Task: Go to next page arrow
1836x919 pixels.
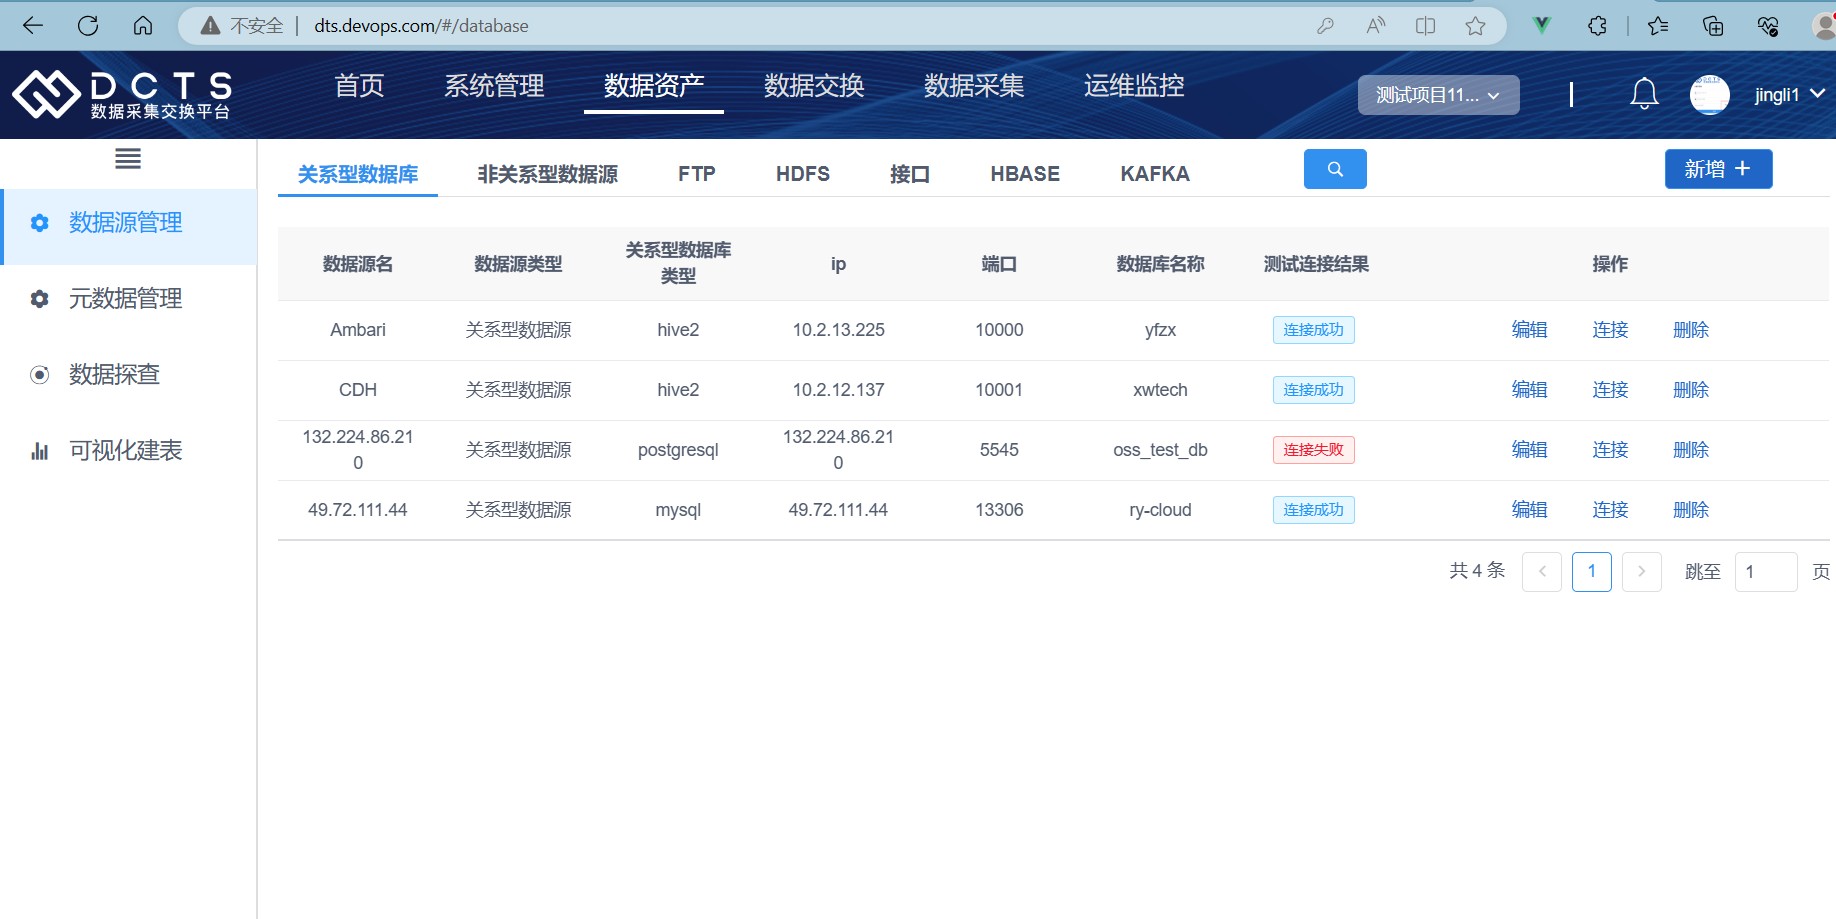Action: 1642,572
